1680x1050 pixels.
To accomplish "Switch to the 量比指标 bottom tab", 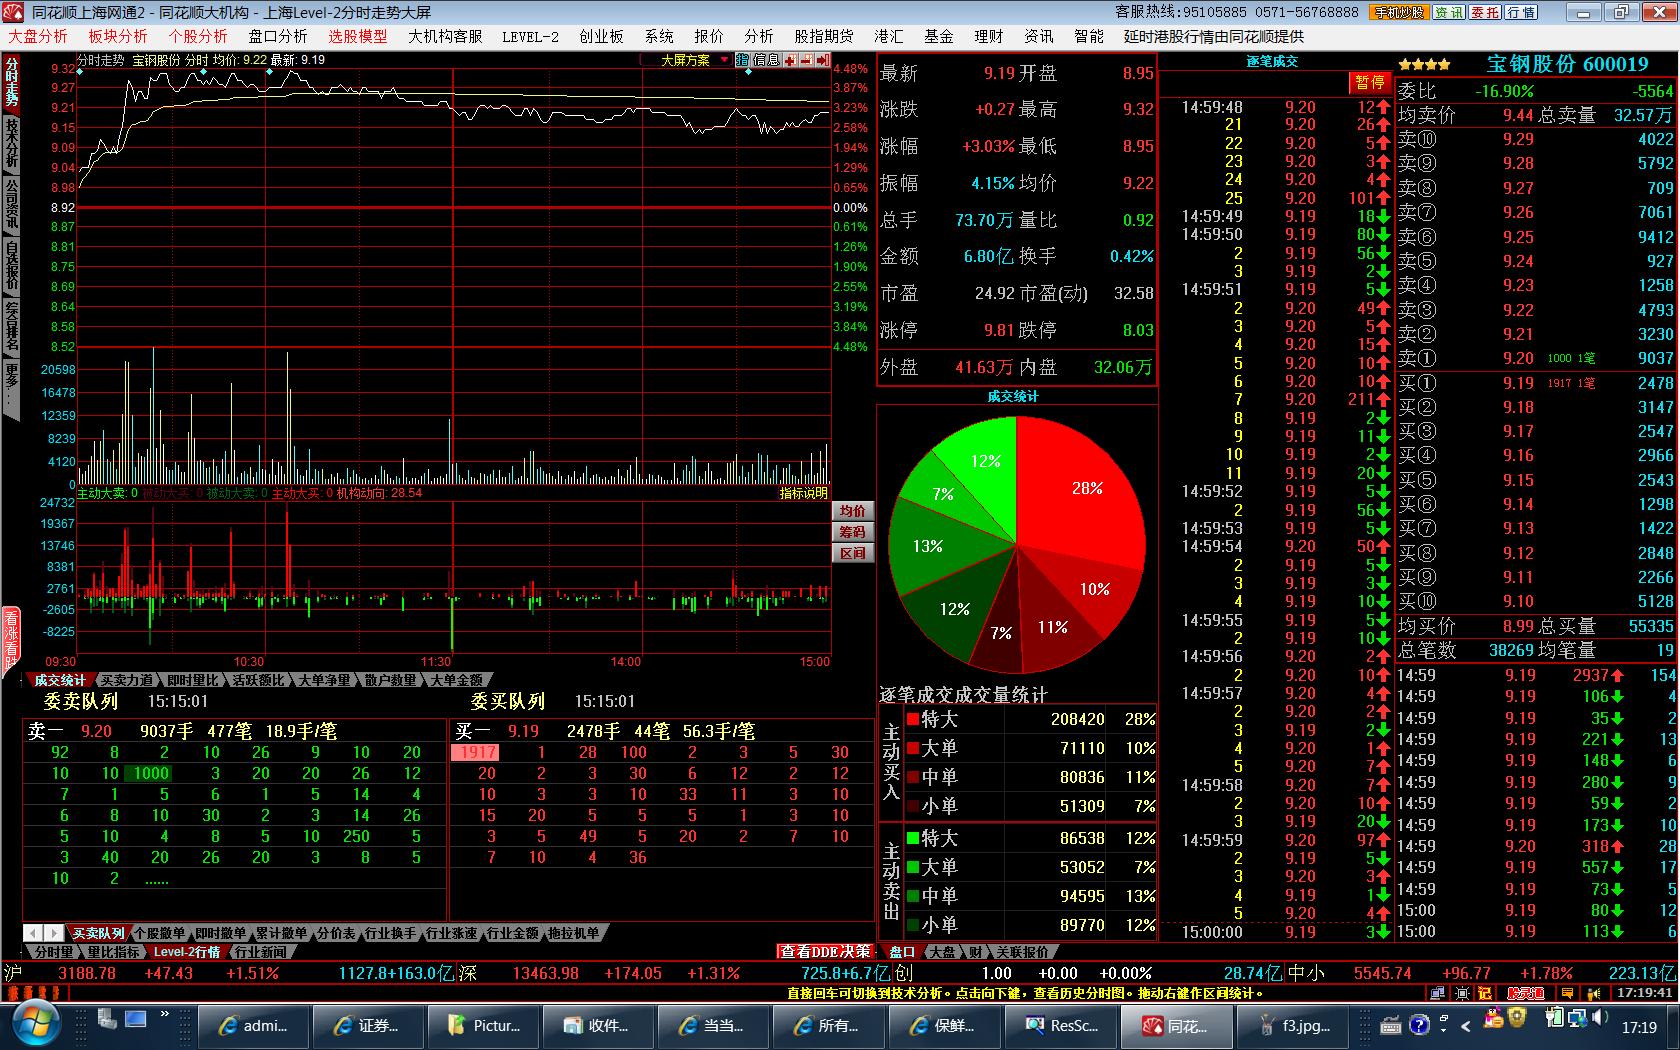I will tap(114, 952).
